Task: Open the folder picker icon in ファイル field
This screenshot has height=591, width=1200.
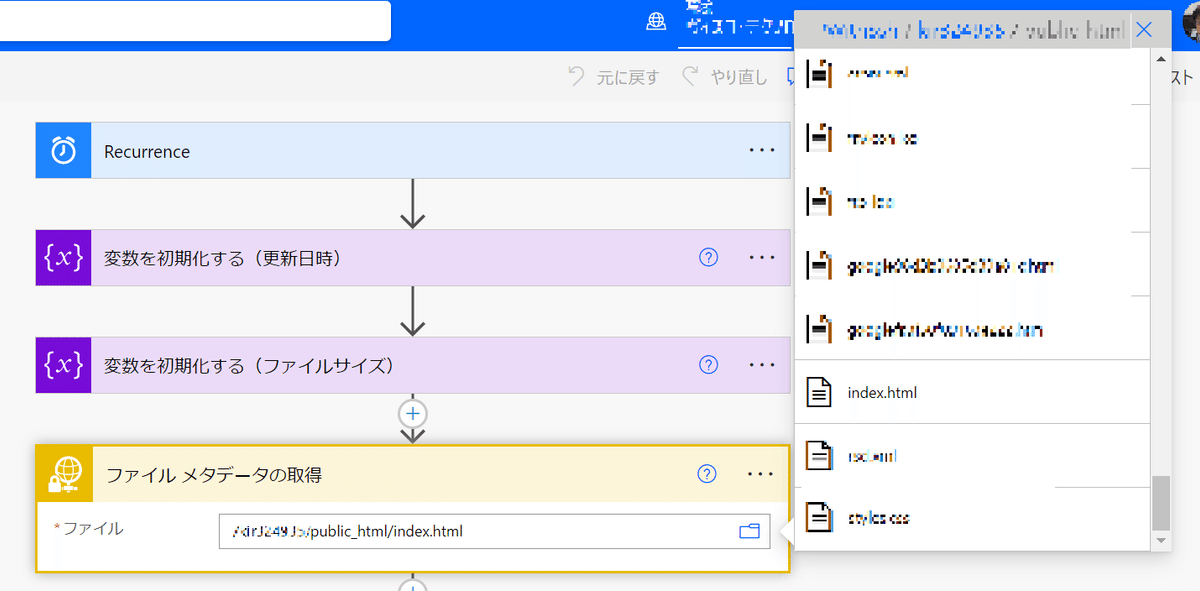Action: (750, 531)
